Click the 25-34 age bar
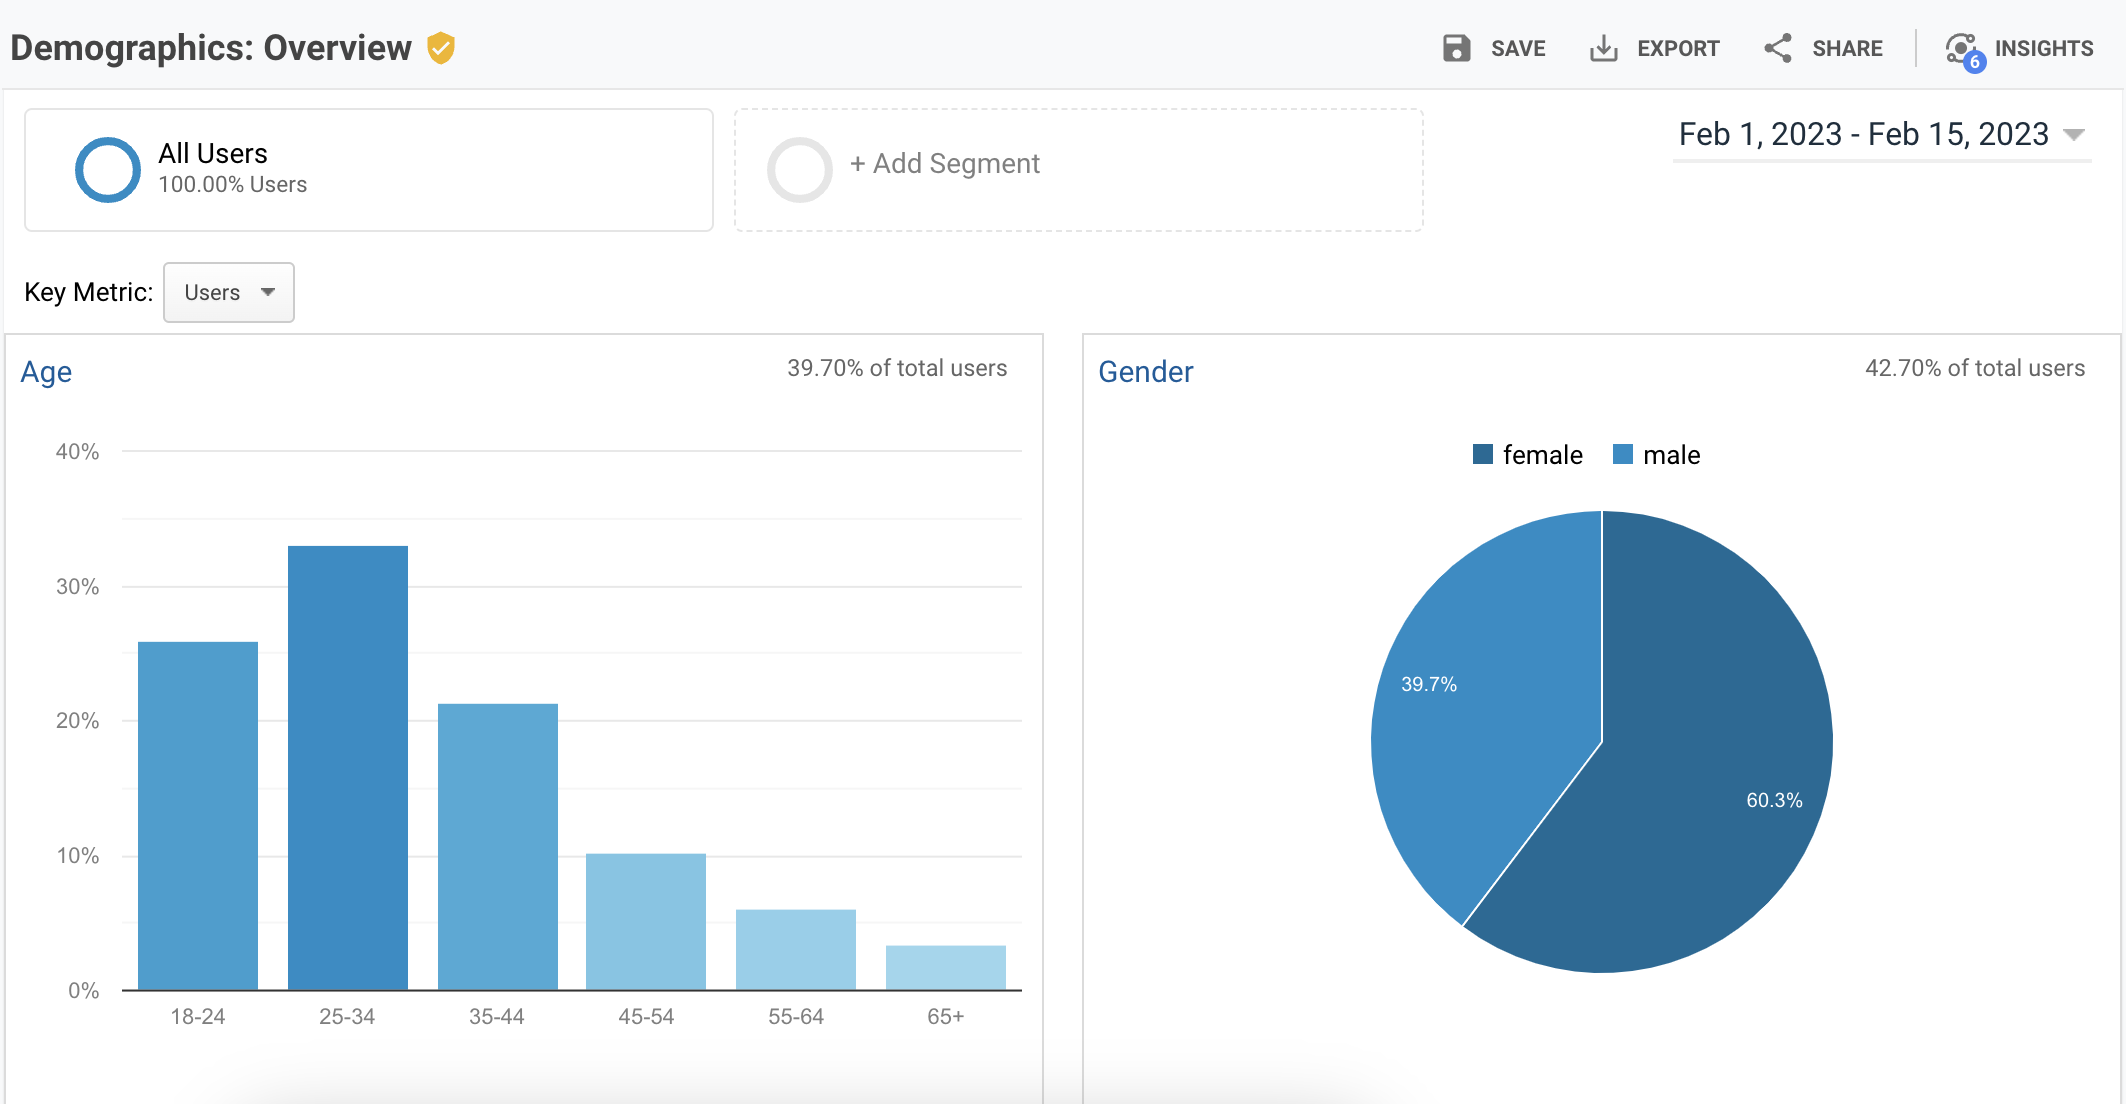The image size is (2126, 1104). [x=347, y=767]
